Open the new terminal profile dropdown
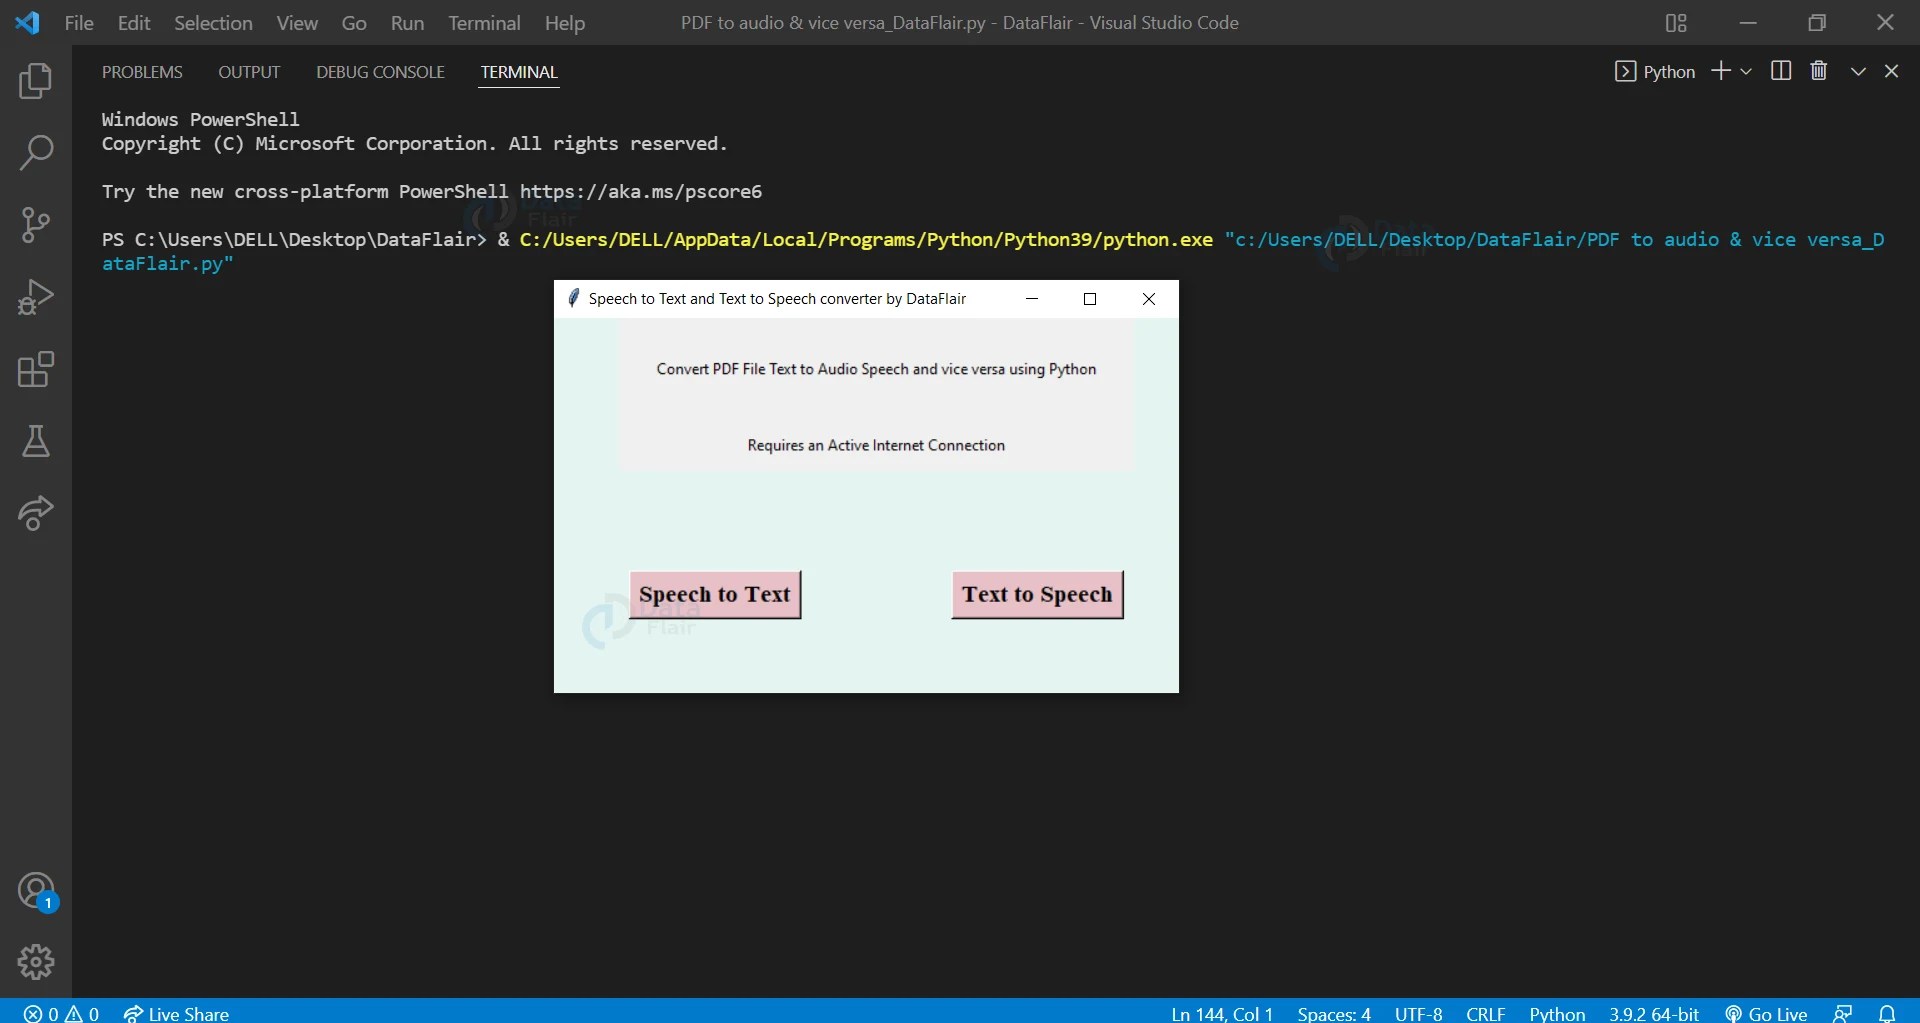The width and height of the screenshot is (1920, 1023). pos(1746,70)
